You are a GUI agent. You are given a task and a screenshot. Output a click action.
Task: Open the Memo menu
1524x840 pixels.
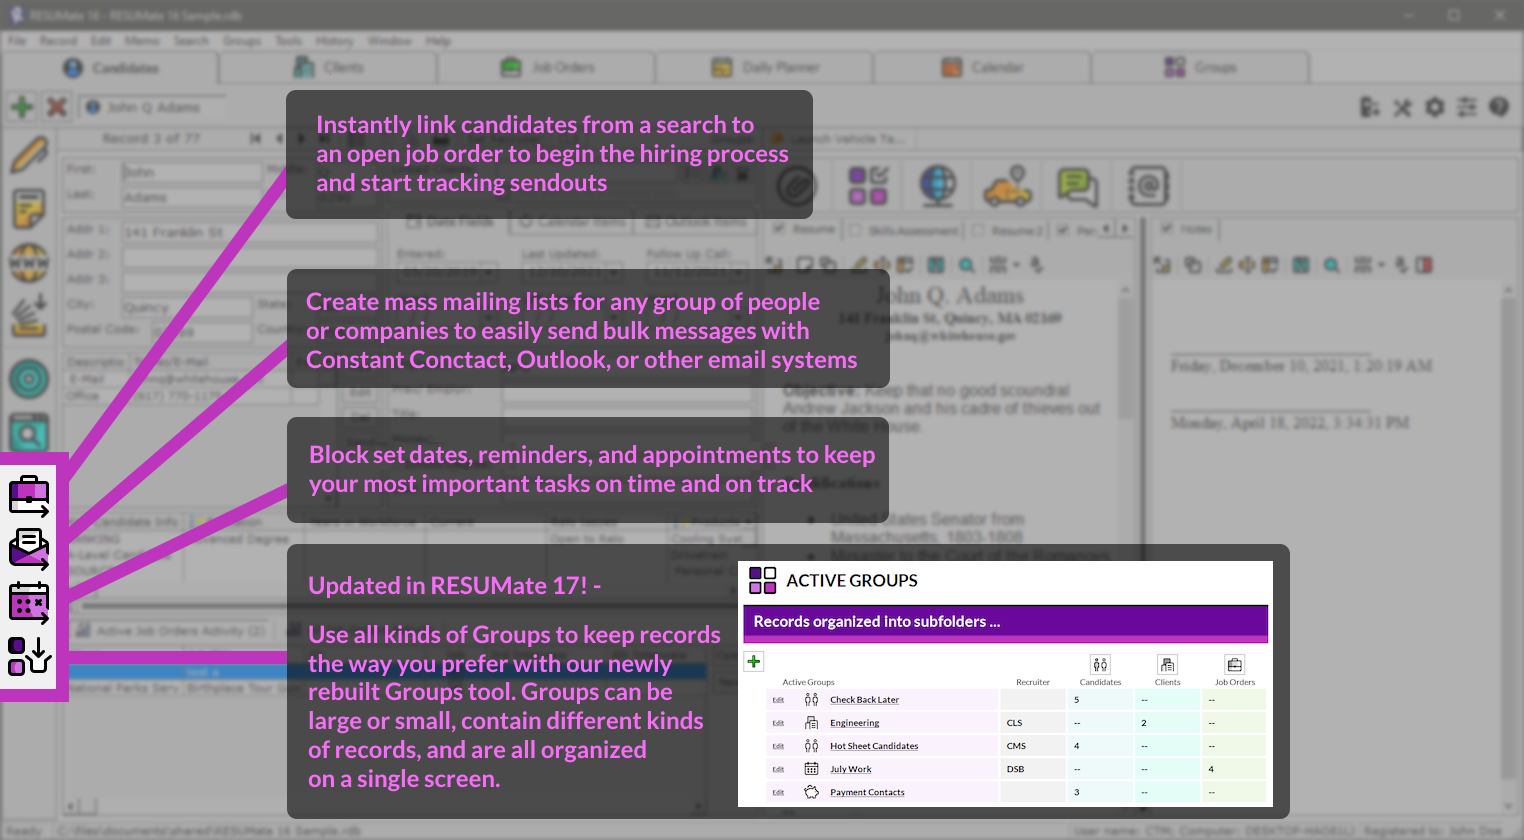coord(142,41)
